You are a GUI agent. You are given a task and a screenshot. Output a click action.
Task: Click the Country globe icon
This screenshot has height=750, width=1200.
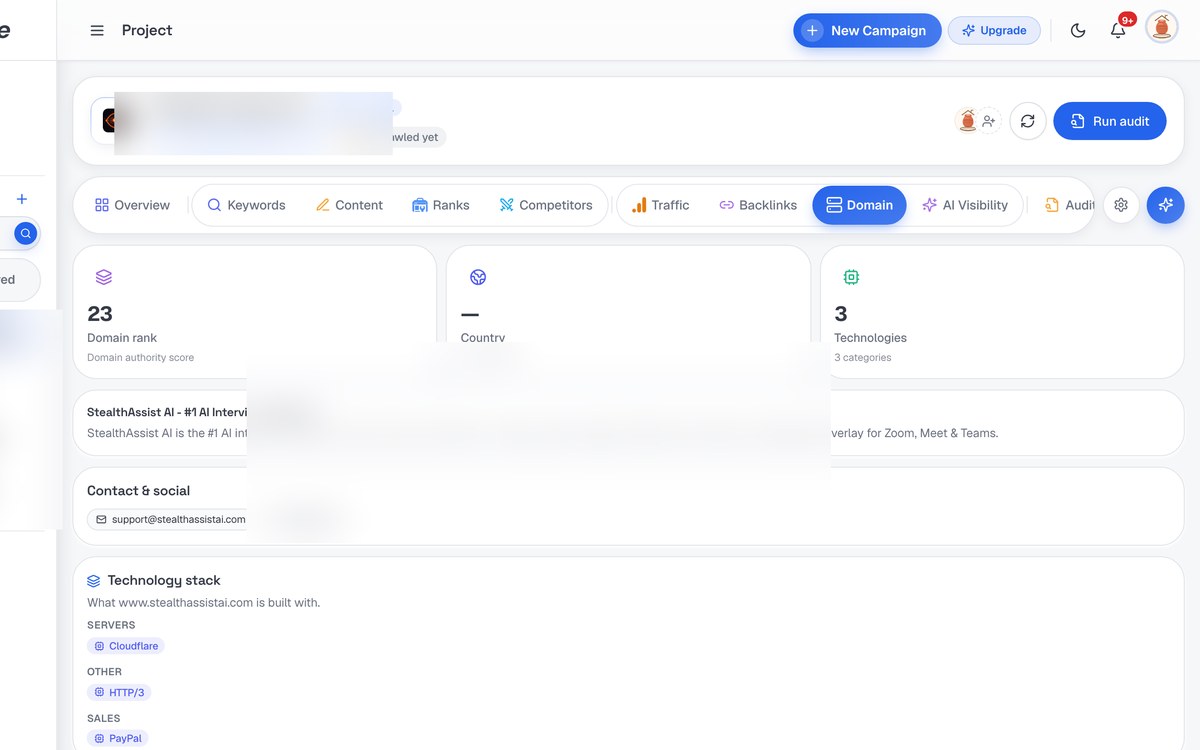[x=478, y=277]
